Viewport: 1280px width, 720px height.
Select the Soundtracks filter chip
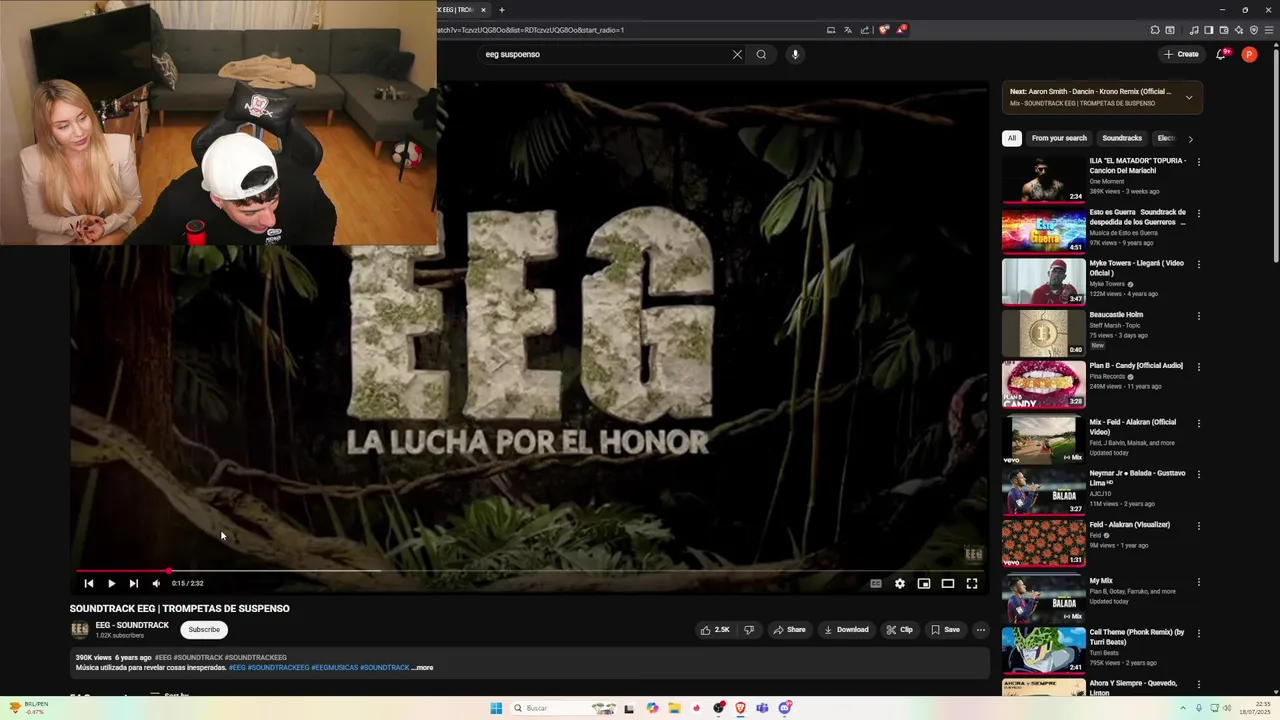coord(1122,138)
